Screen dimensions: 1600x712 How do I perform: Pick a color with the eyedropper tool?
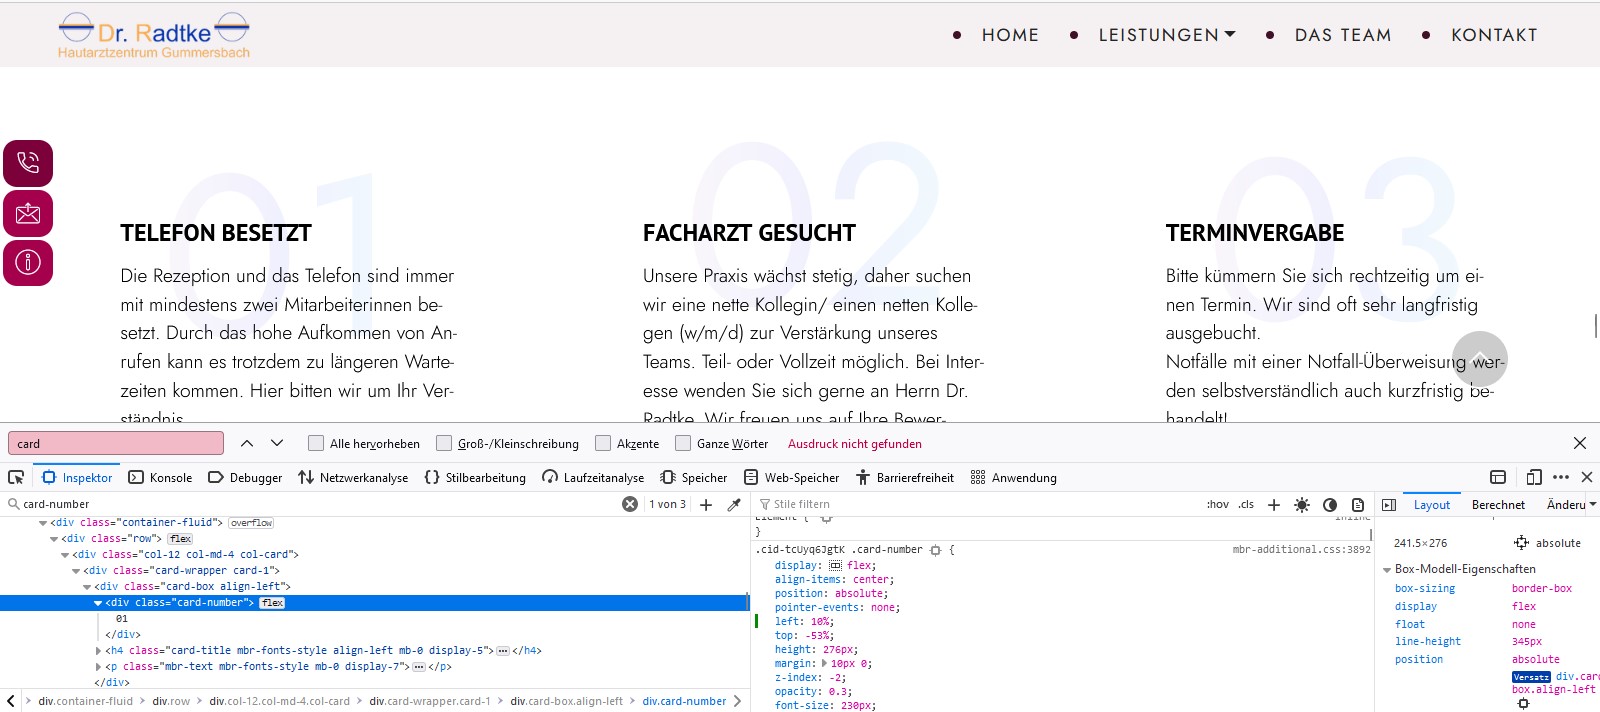(734, 505)
